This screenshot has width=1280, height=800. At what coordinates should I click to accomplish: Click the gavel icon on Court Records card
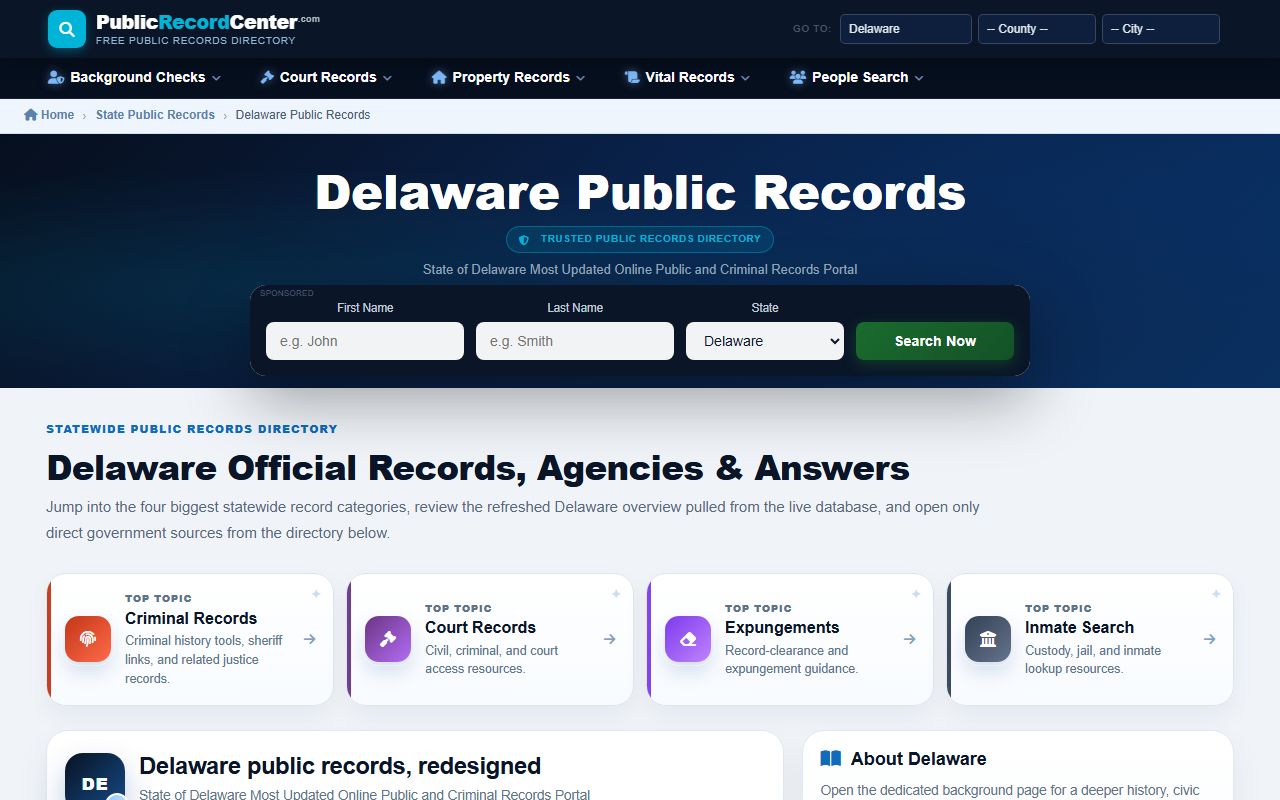[388, 639]
